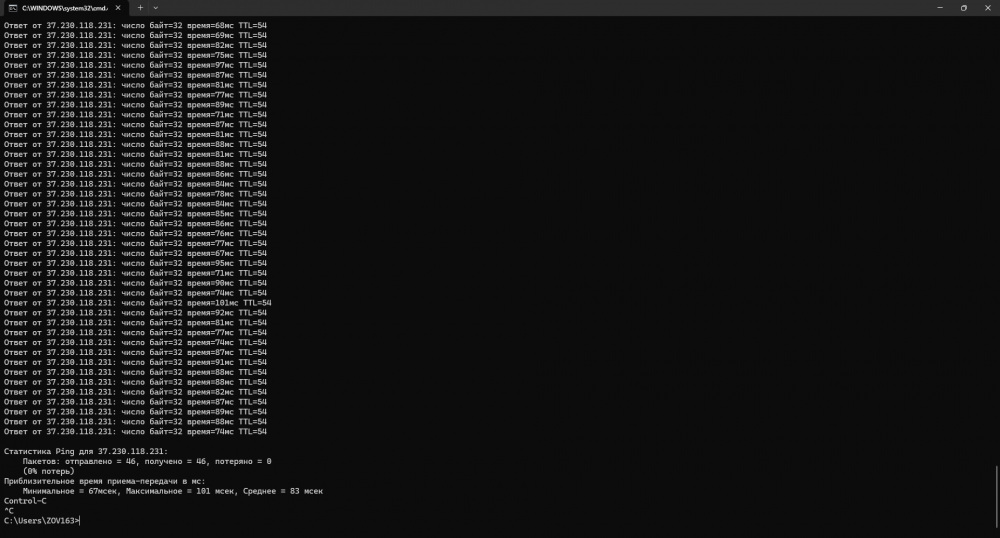Click the C:\Users\ZOV163> command prompt
1000x538 pixels.
coord(41,521)
